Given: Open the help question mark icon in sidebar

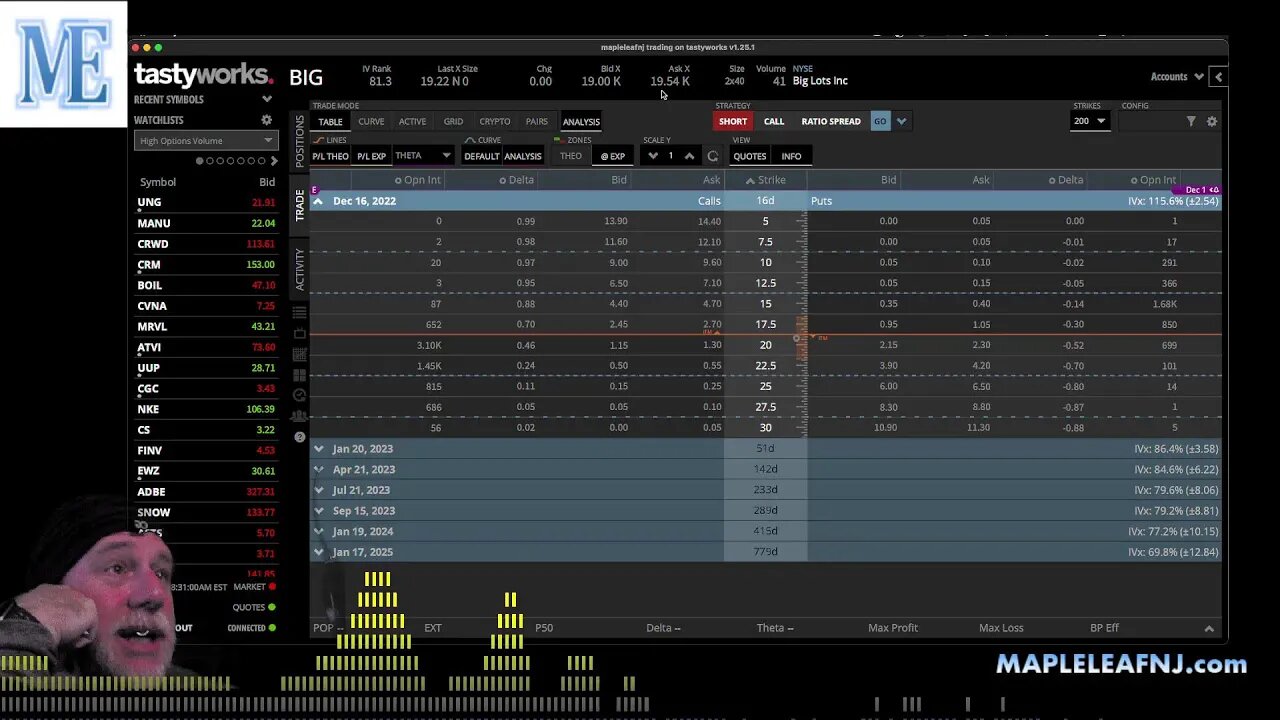Looking at the screenshot, I should tap(300, 437).
